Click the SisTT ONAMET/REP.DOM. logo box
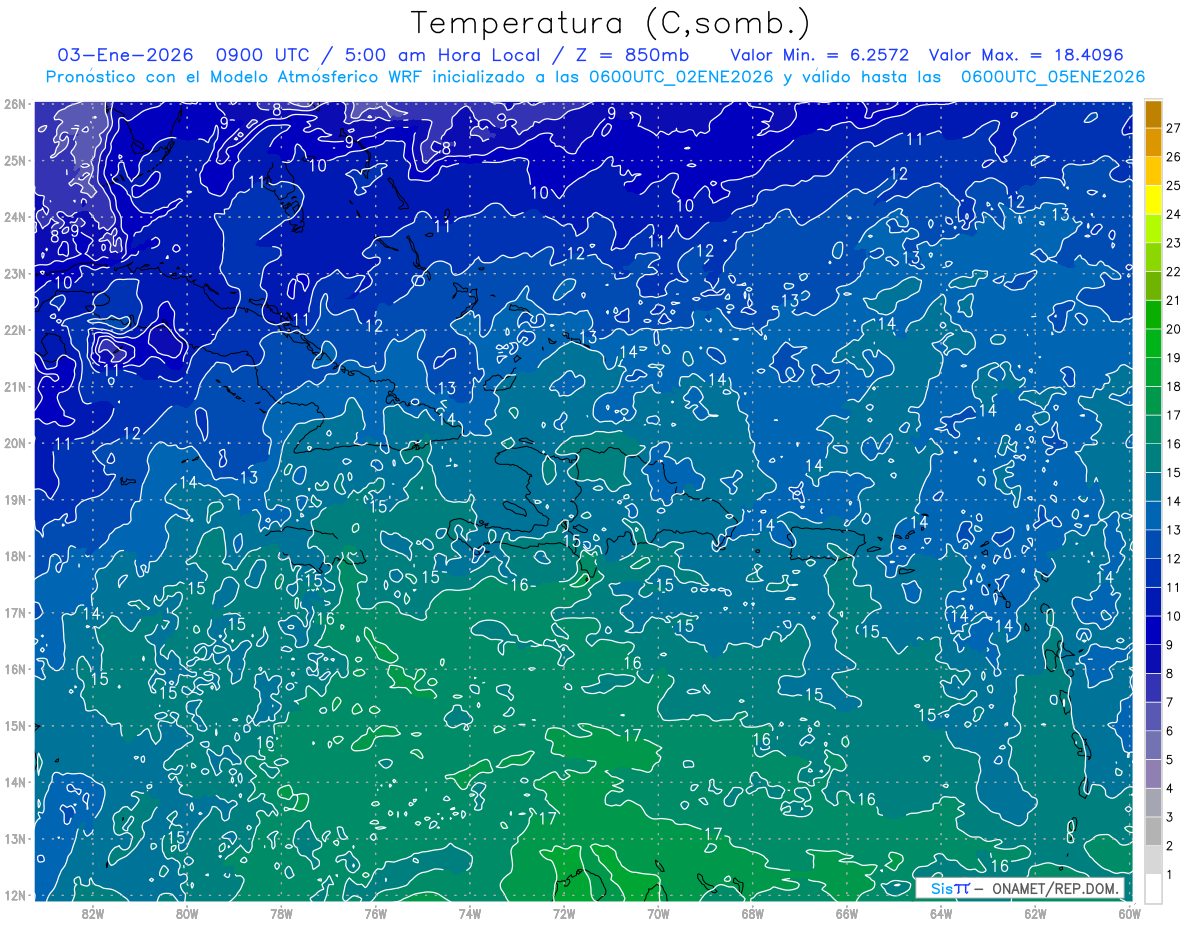The height and width of the screenshot is (927, 1200). pyautogui.click(x=1020, y=888)
